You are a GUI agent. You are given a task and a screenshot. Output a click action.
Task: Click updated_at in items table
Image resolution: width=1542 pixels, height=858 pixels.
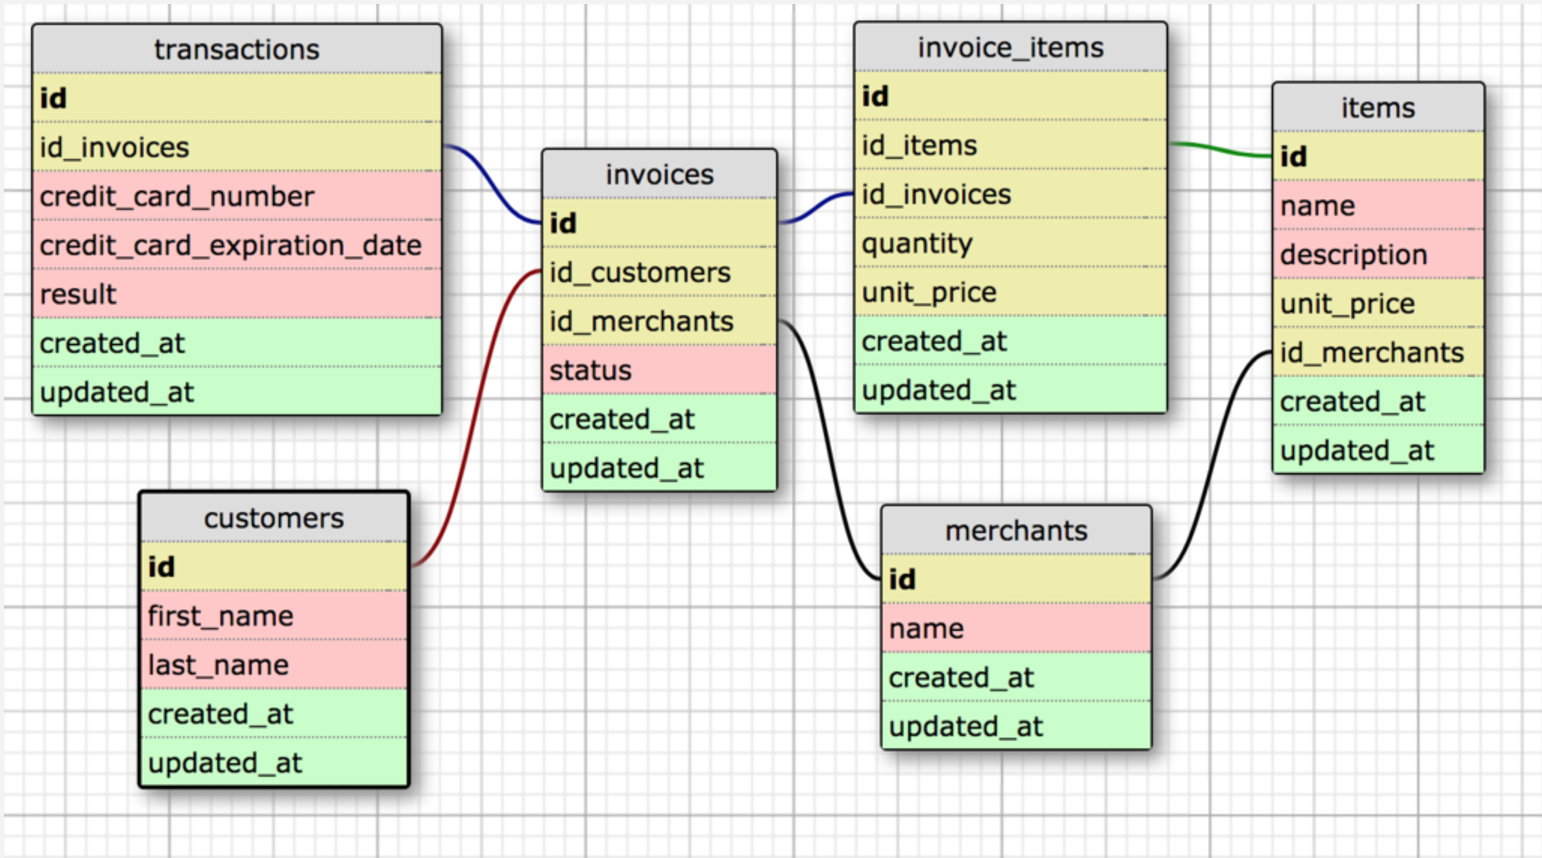click(1378, 450)
